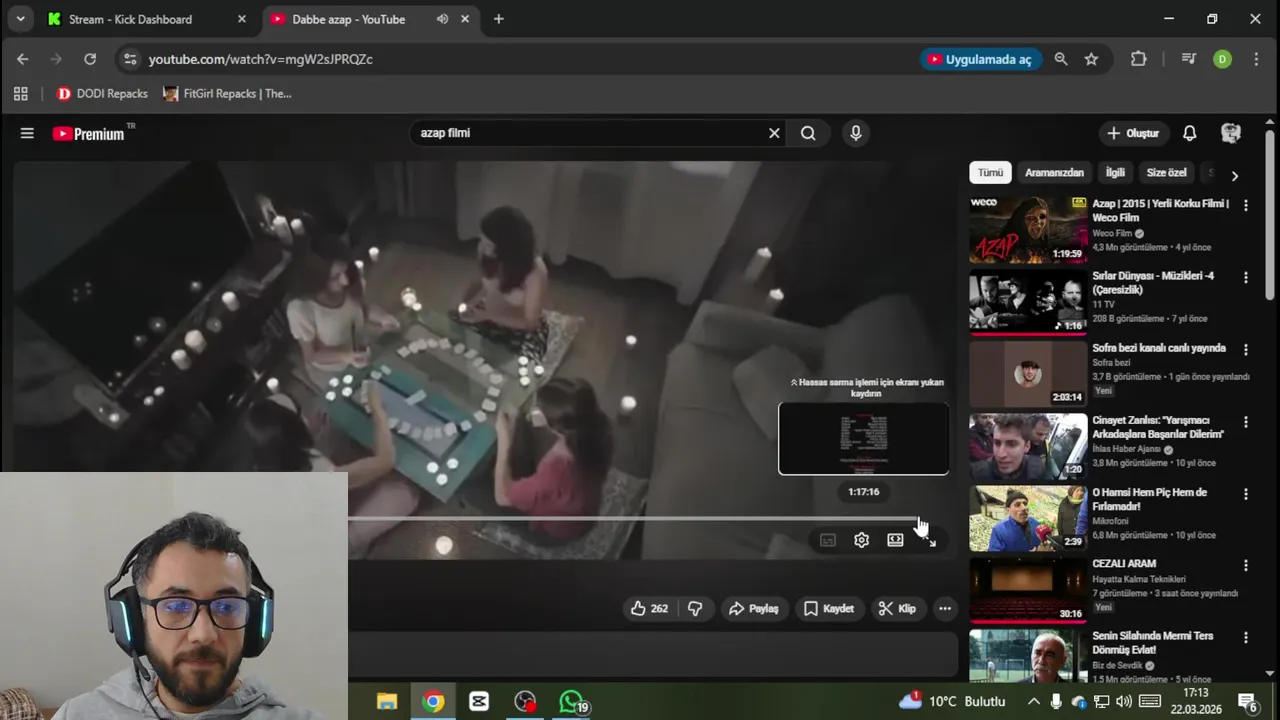Open weather widget 10°C Bulutlu
Image resolution: width=1280 pixels, height=720 pixels.
[x=953, y=702]
